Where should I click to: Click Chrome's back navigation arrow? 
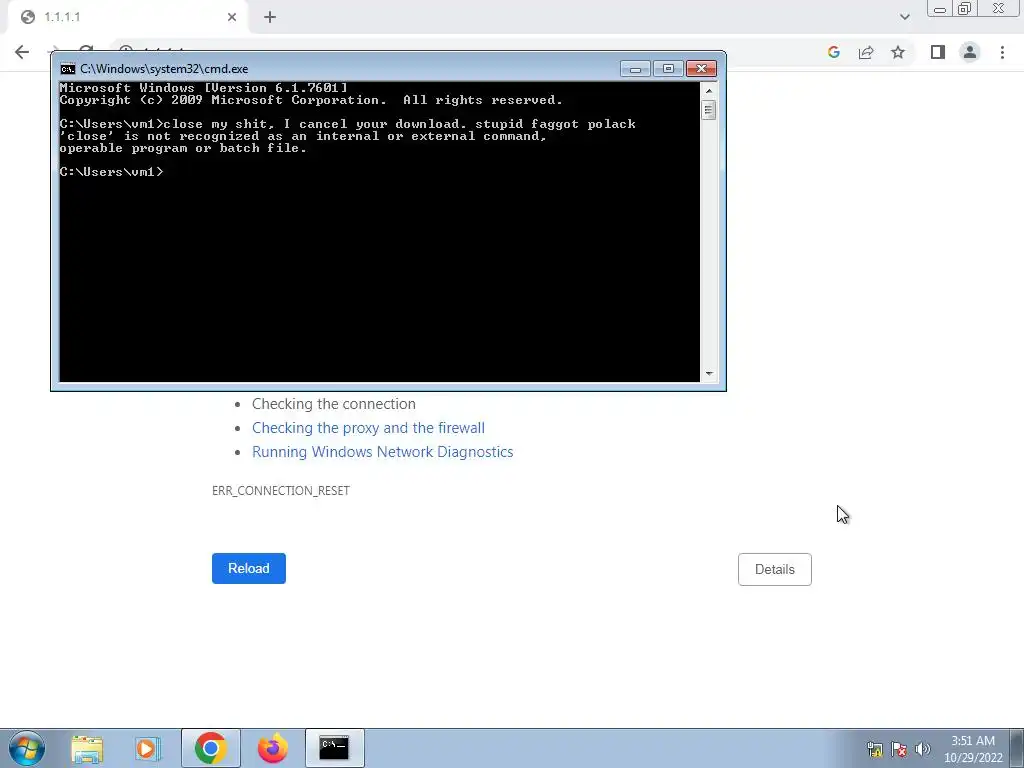click(22, 52)
